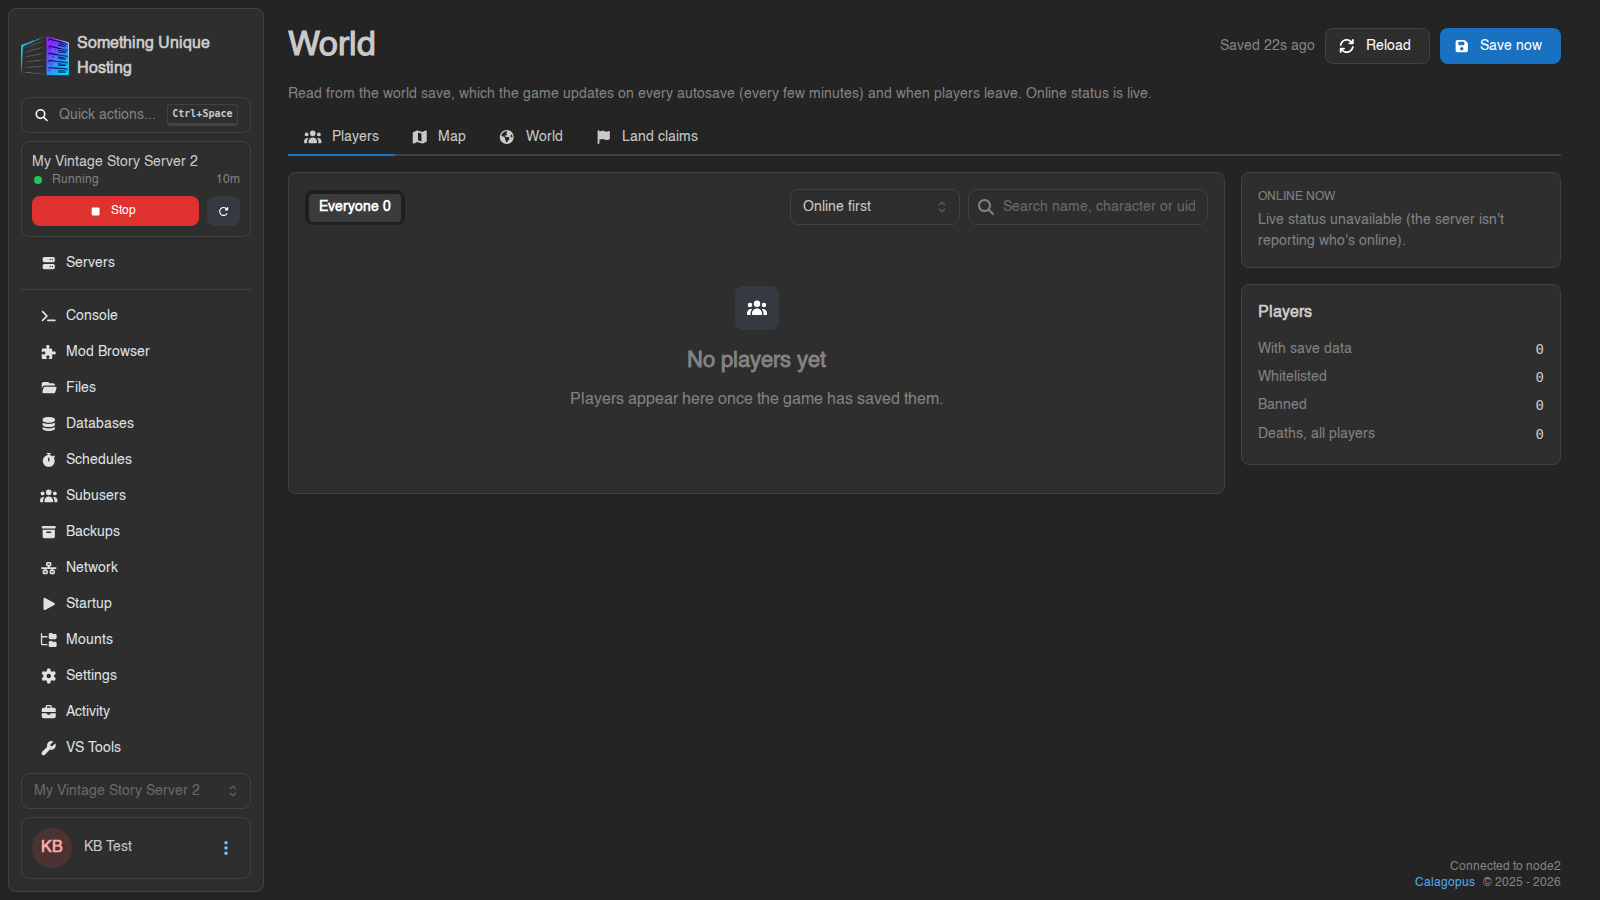Open the Subusers page
This screenshot has width=1600, height=900.
tap(136, 495)
